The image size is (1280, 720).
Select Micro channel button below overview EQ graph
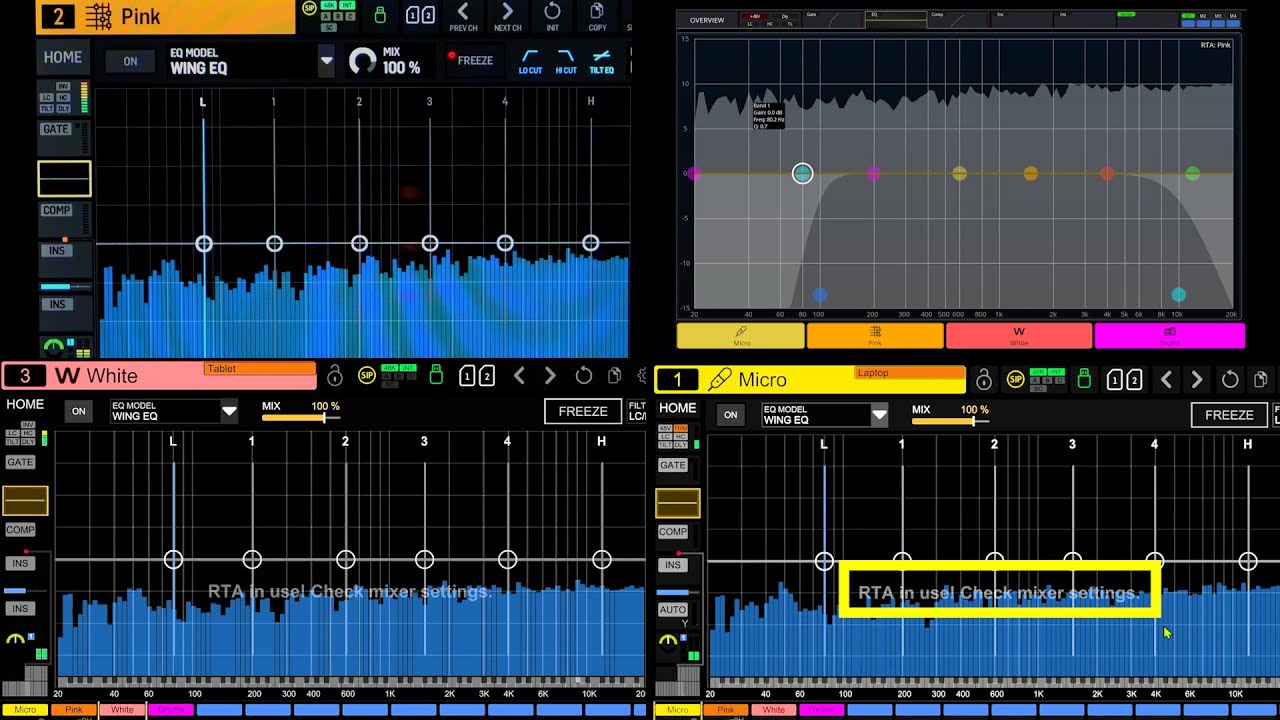point(741,335)
